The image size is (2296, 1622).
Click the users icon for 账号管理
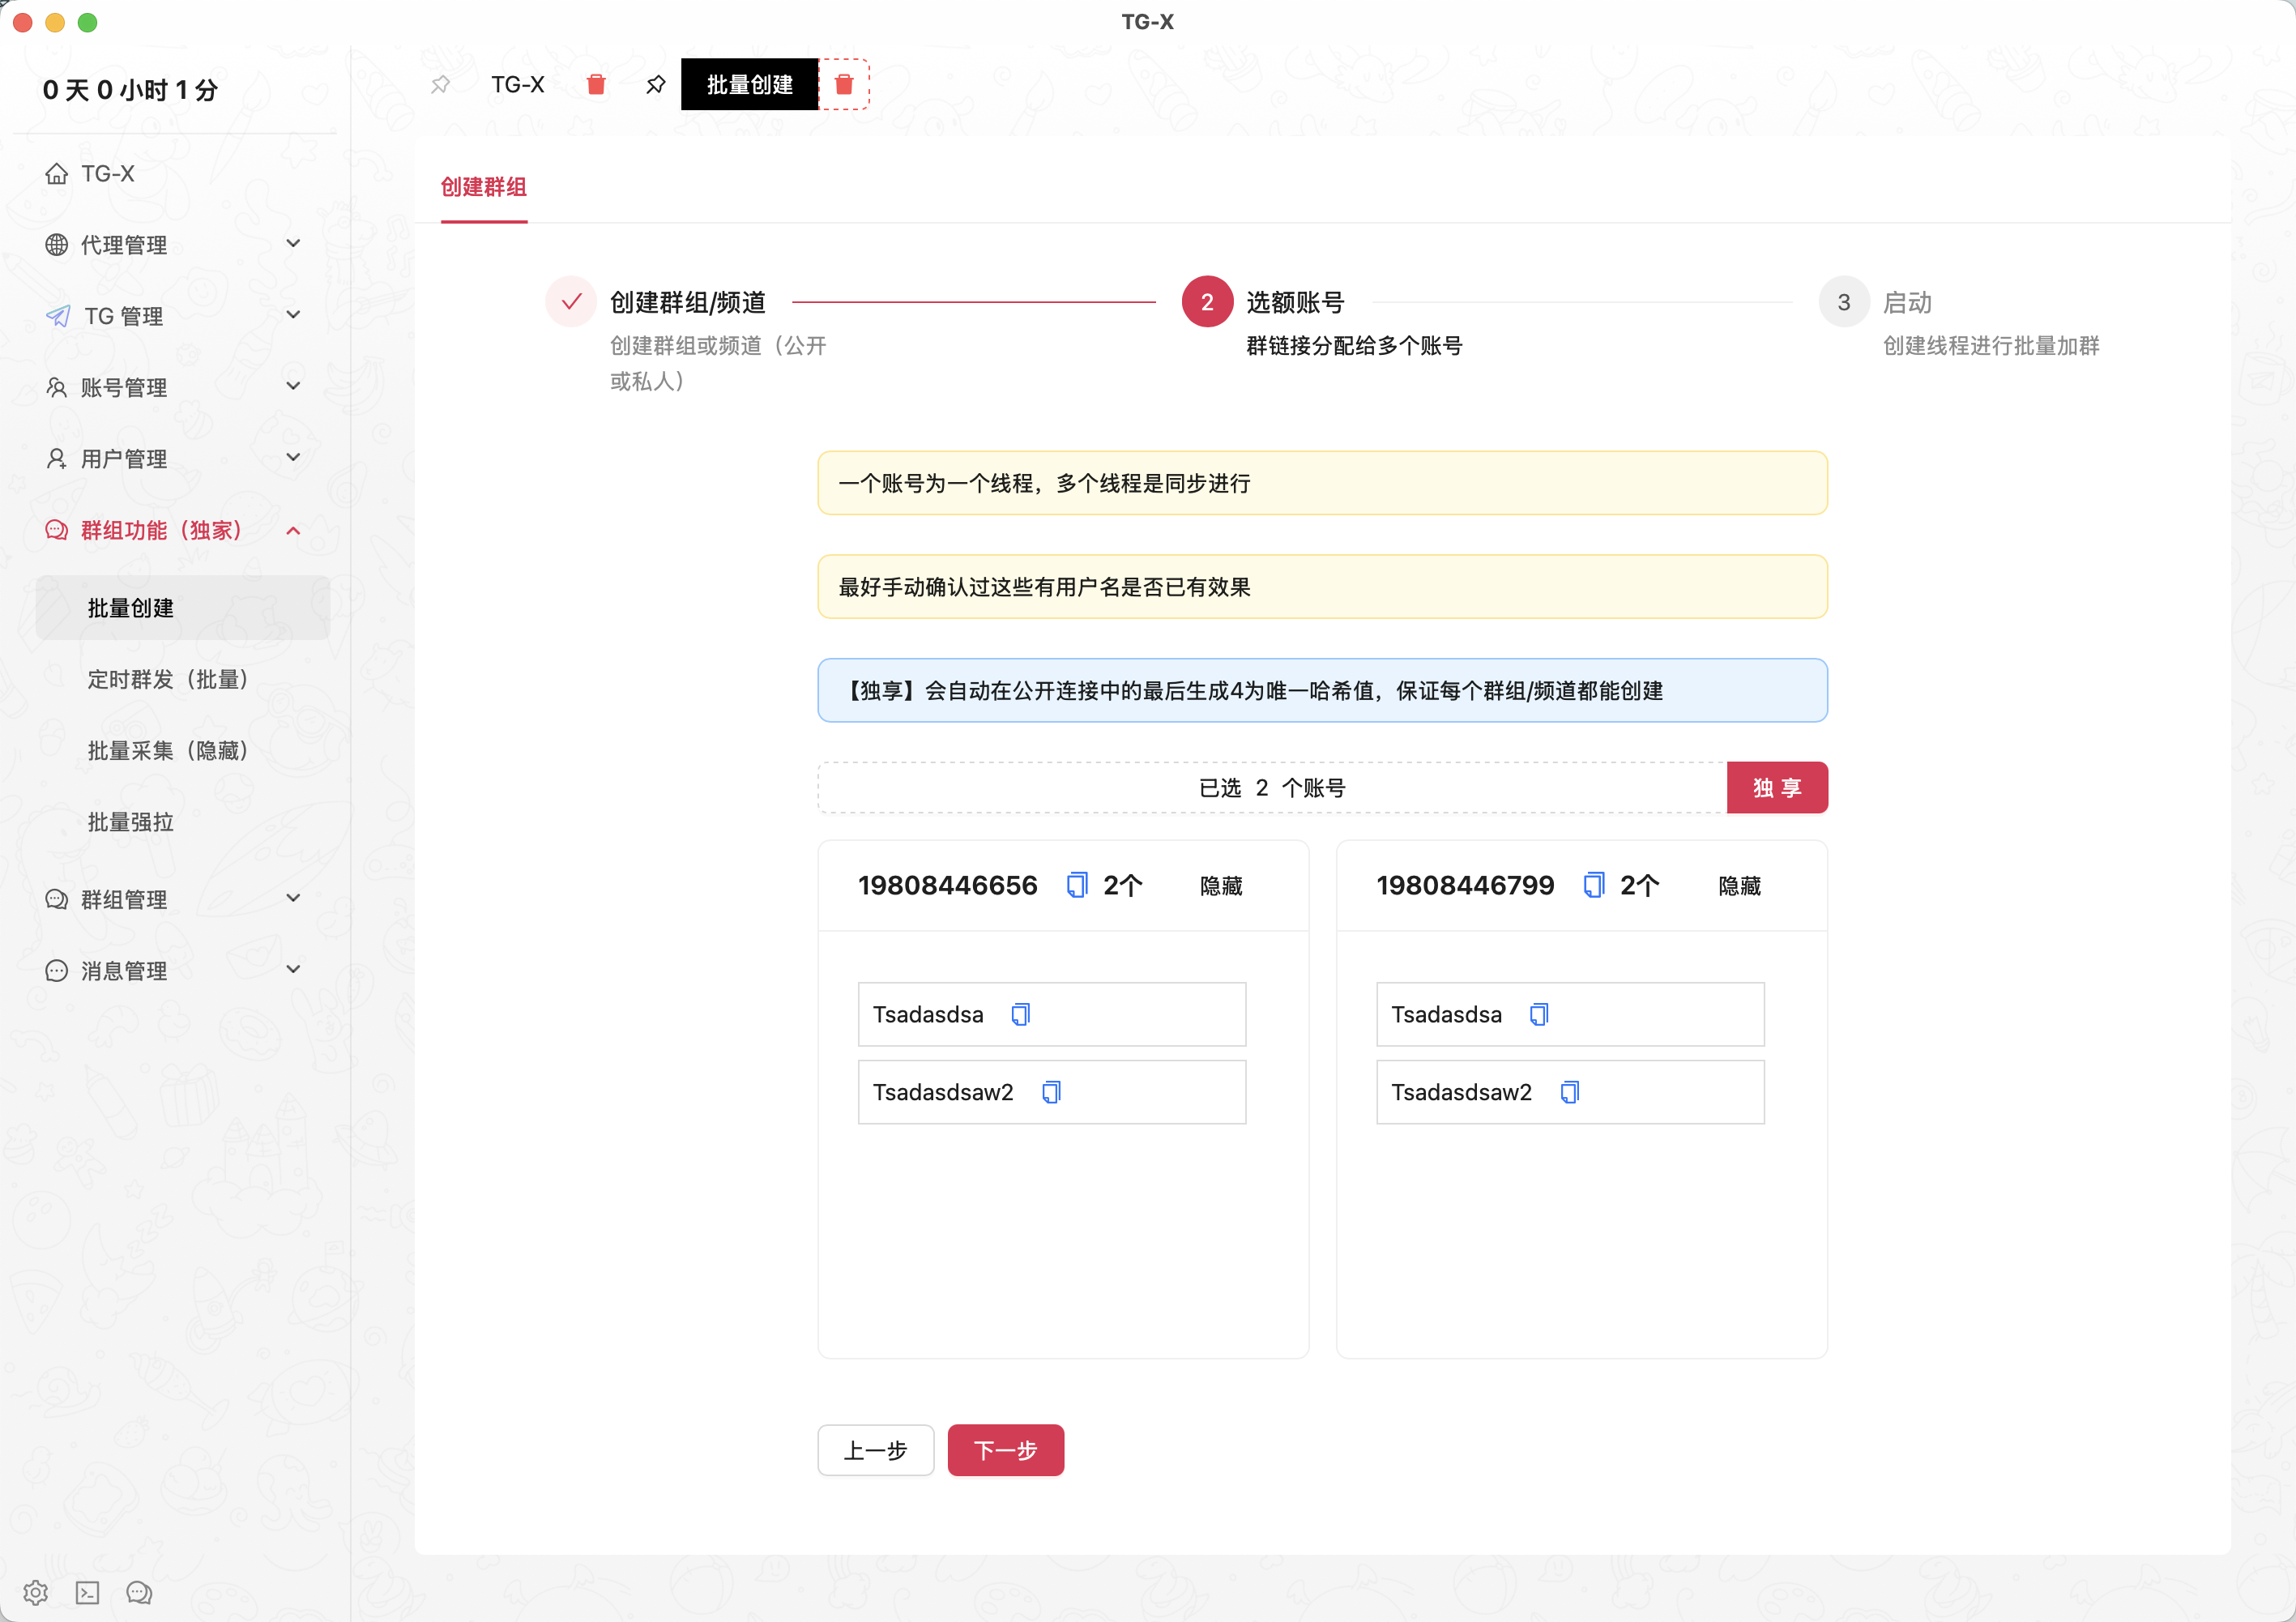point(57,387)
